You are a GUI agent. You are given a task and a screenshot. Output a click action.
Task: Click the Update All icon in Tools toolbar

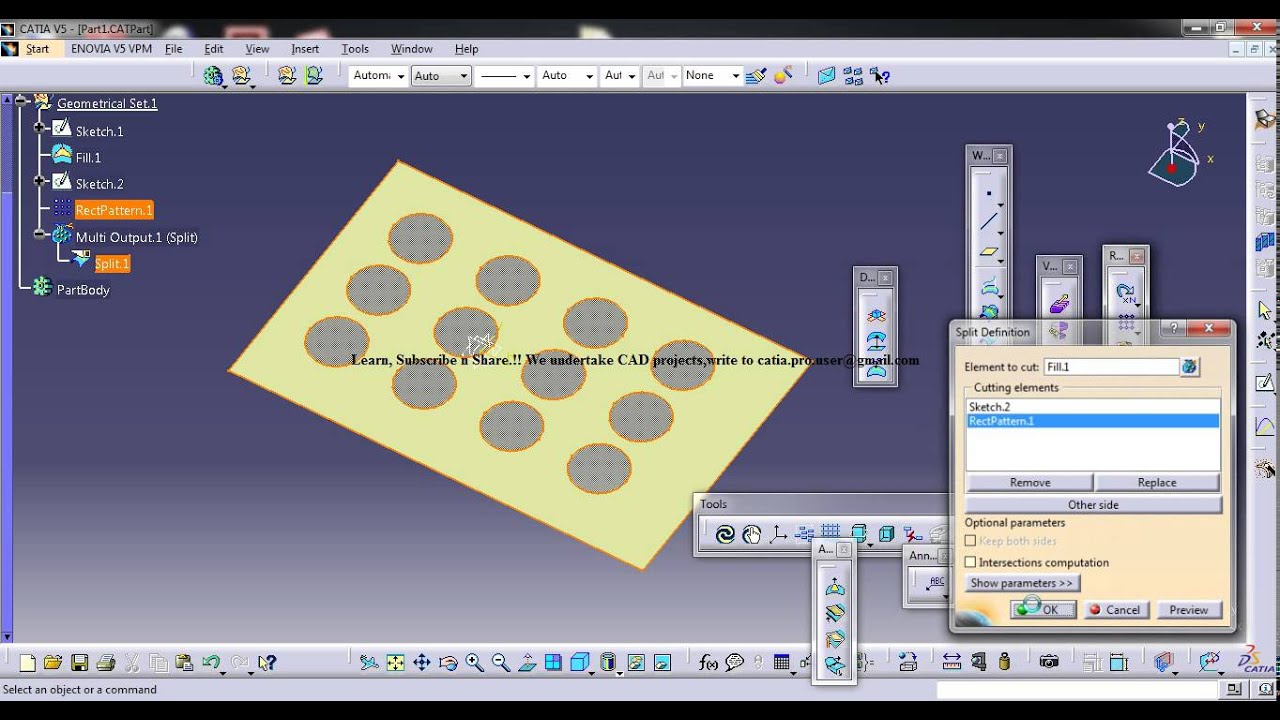[725, 534]
